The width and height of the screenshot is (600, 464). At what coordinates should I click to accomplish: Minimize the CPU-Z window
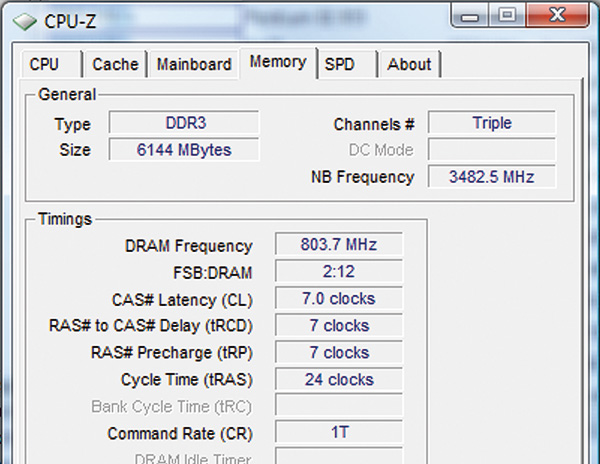(x=470, y=15)
